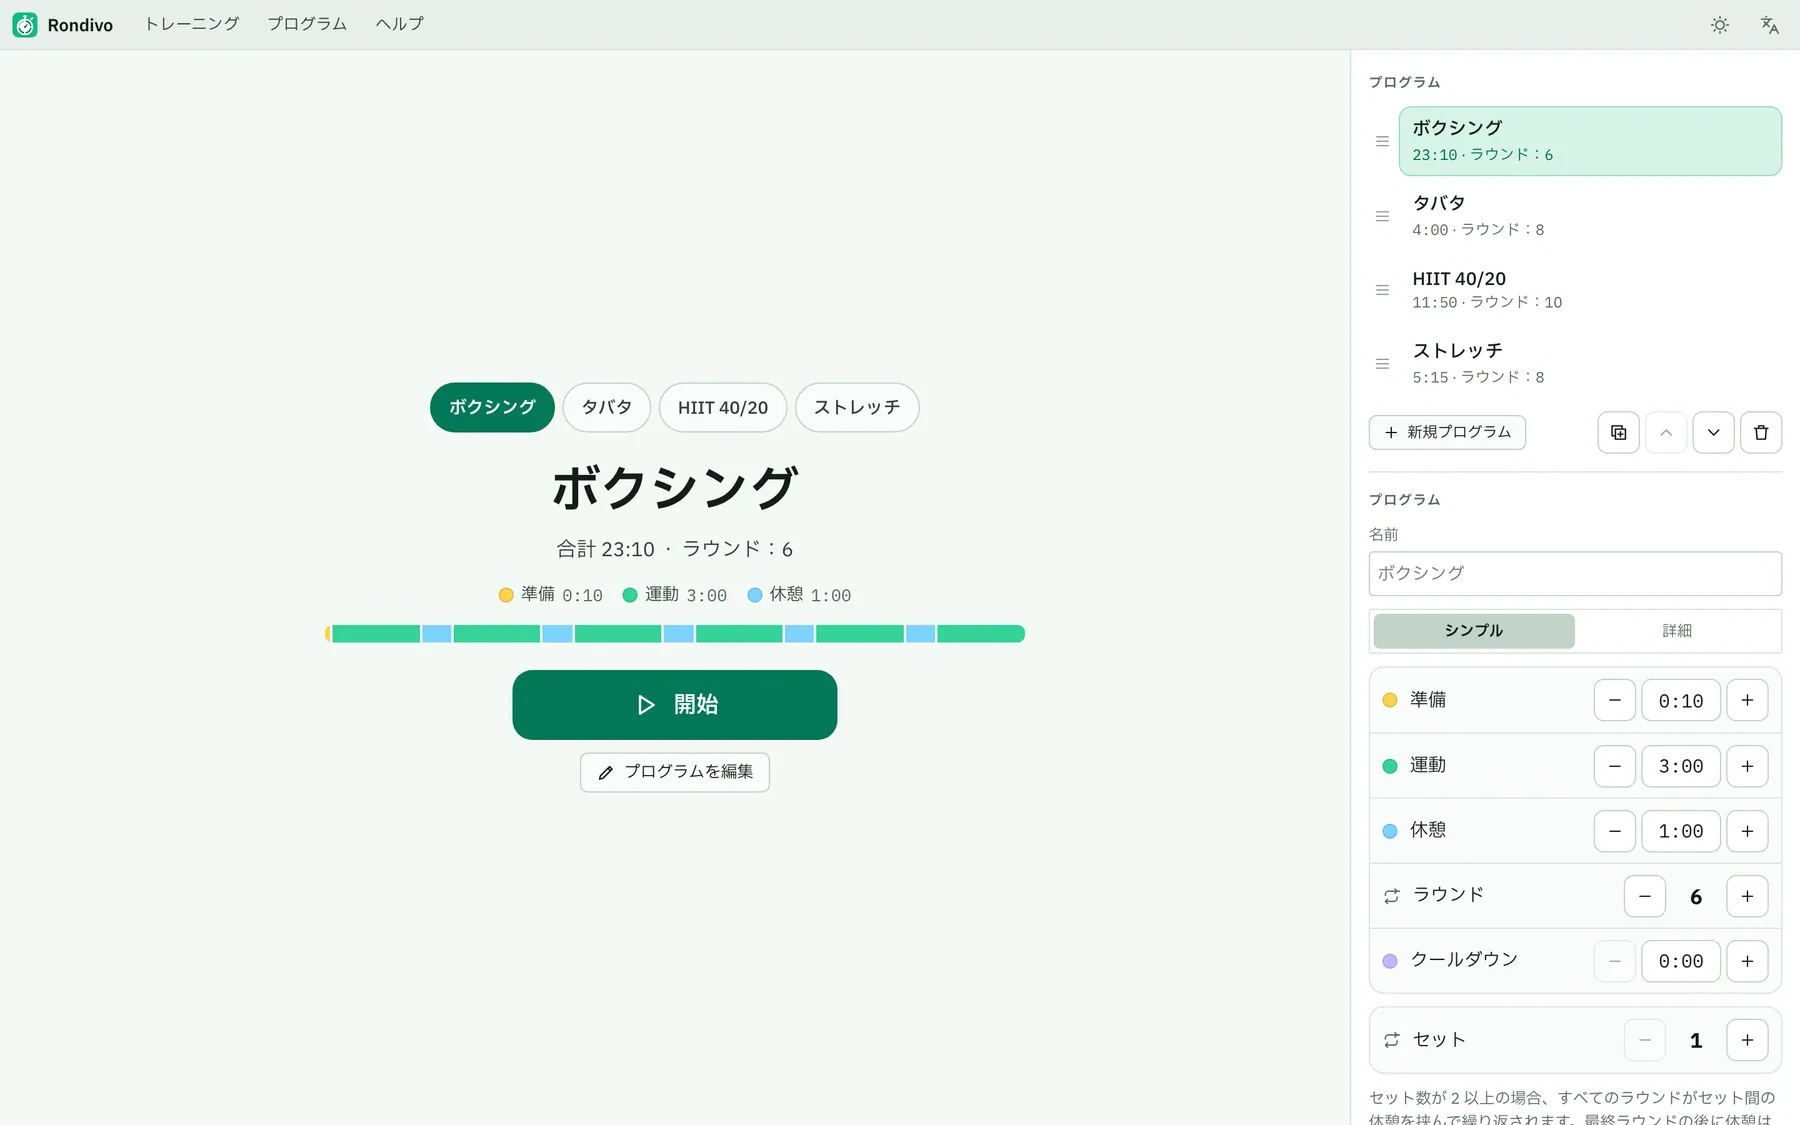Grab drag handle for タバタ
1800x1125 pixels.
[x=1382, y=216]
